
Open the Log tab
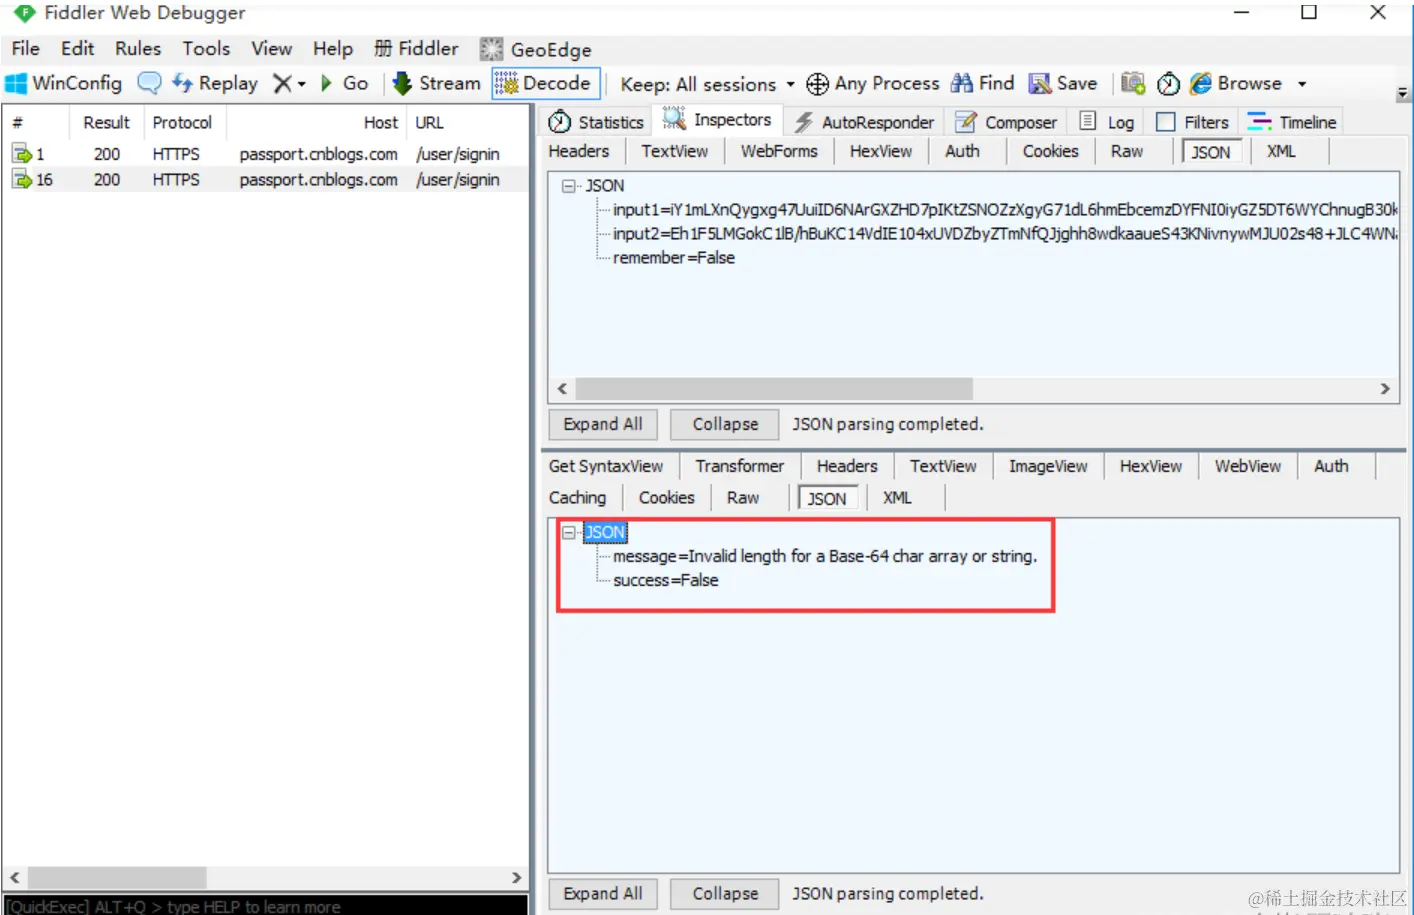point(1107,122)
